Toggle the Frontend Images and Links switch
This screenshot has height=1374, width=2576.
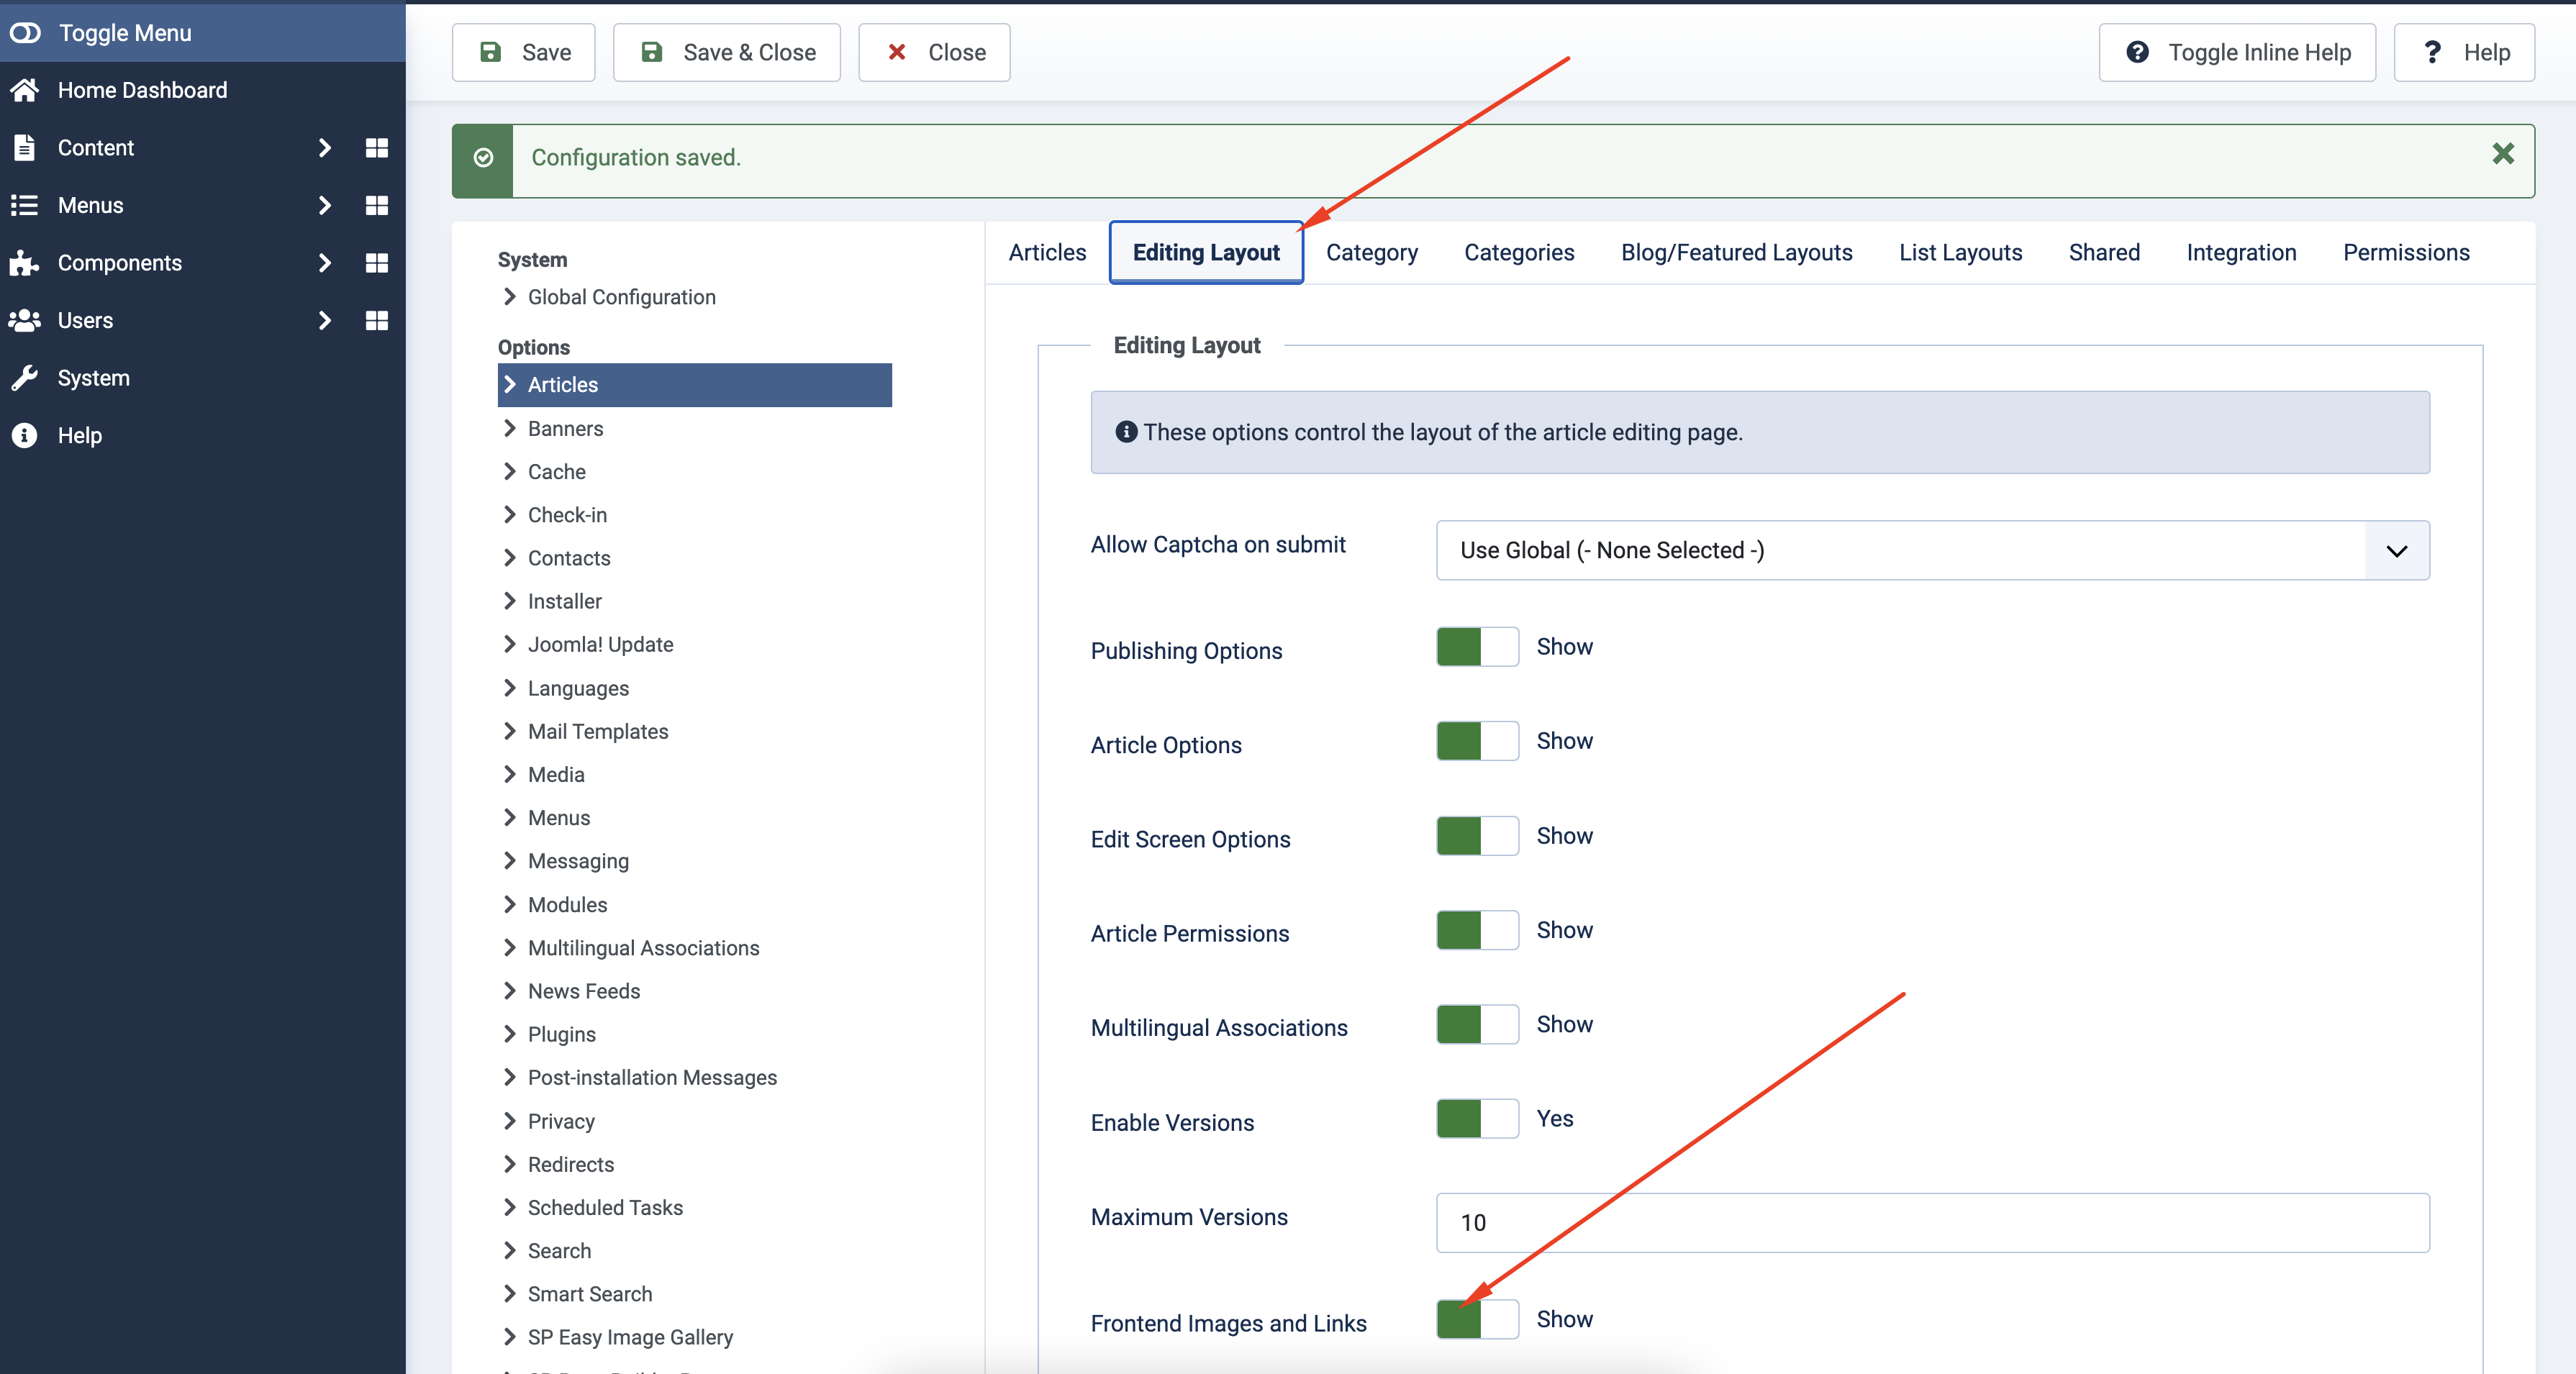coord(1477,1319)
